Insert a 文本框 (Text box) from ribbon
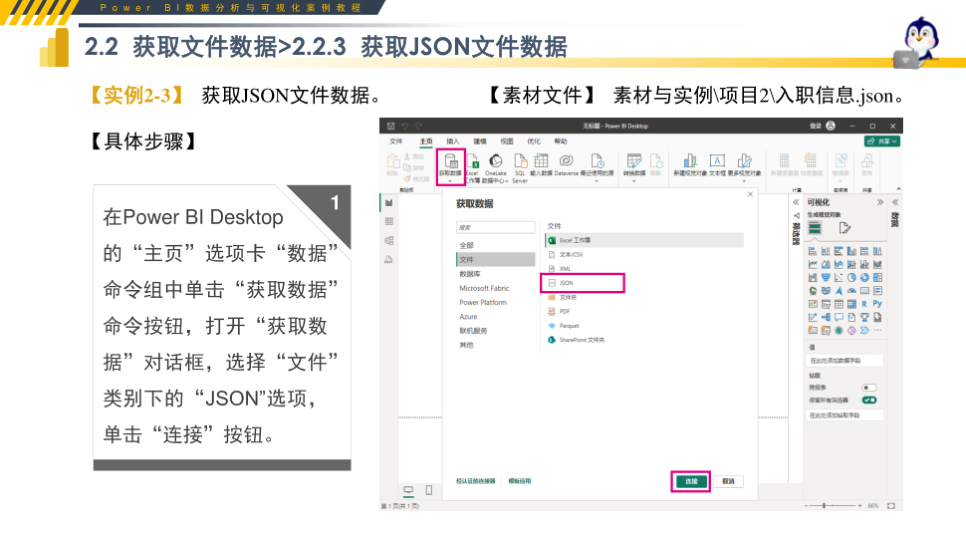Viewport: 966px width, 544px height. tap(717, 166)
